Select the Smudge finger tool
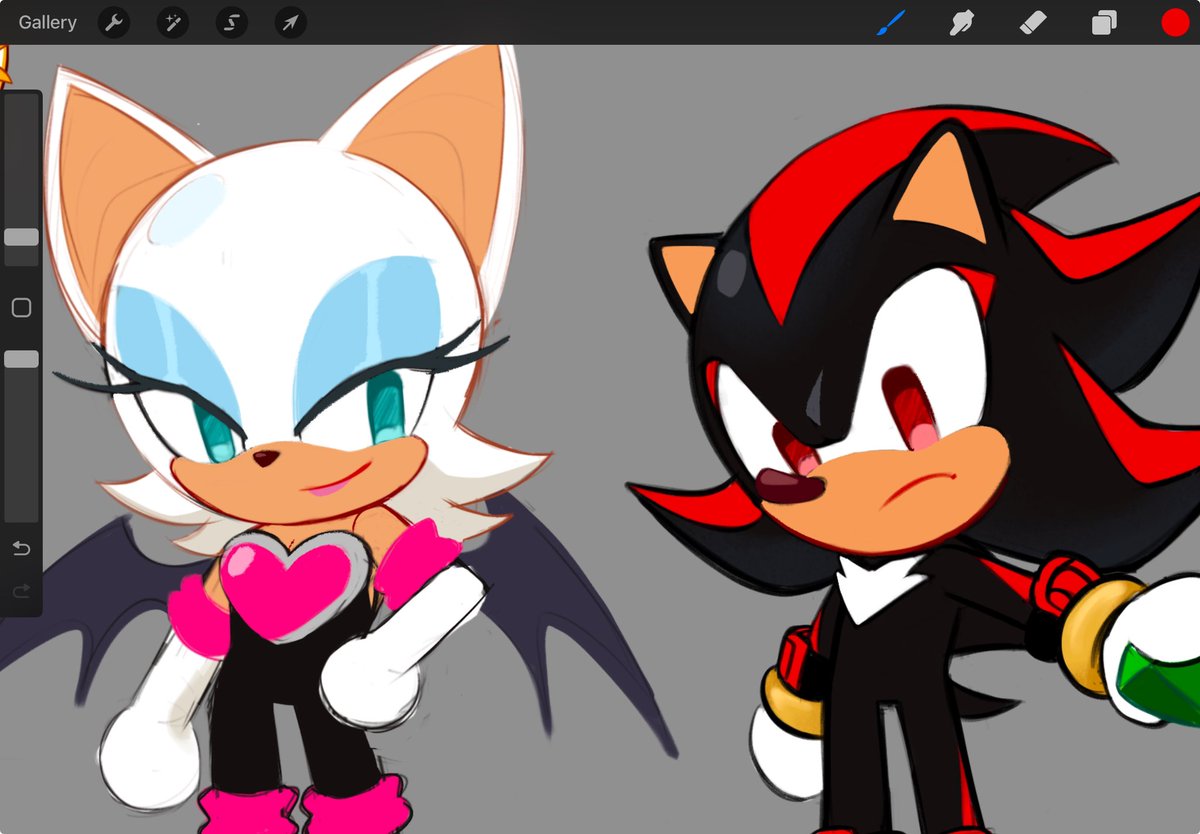 (x=961, y=22)
